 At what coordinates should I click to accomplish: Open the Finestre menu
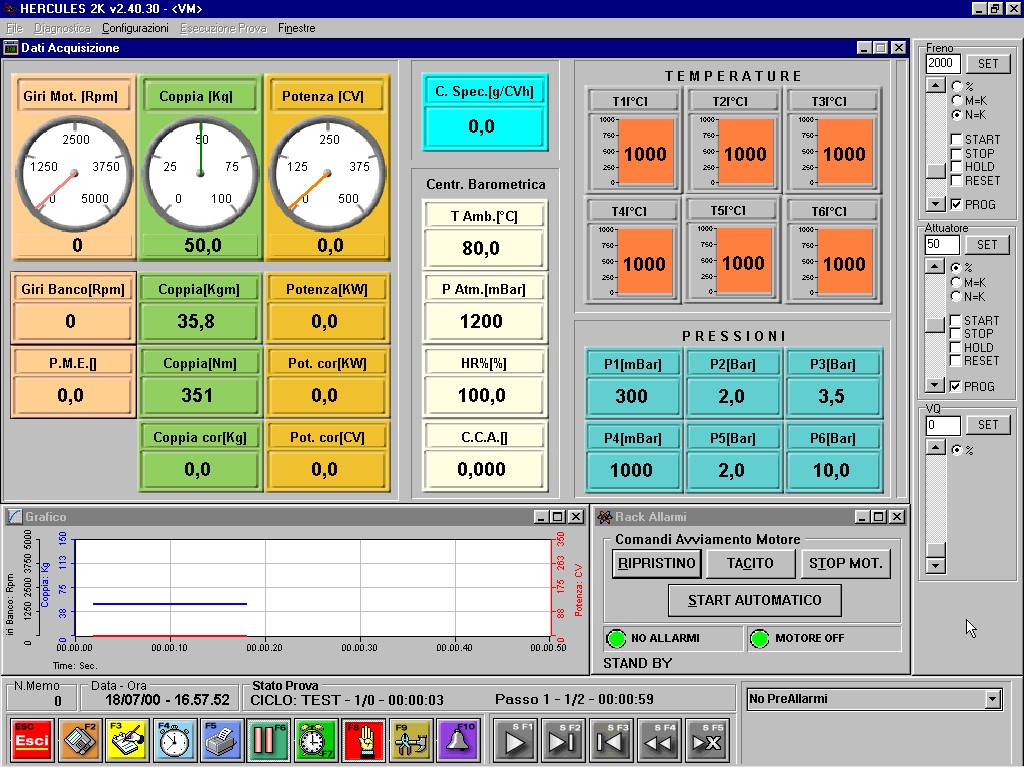click(297, 28)
